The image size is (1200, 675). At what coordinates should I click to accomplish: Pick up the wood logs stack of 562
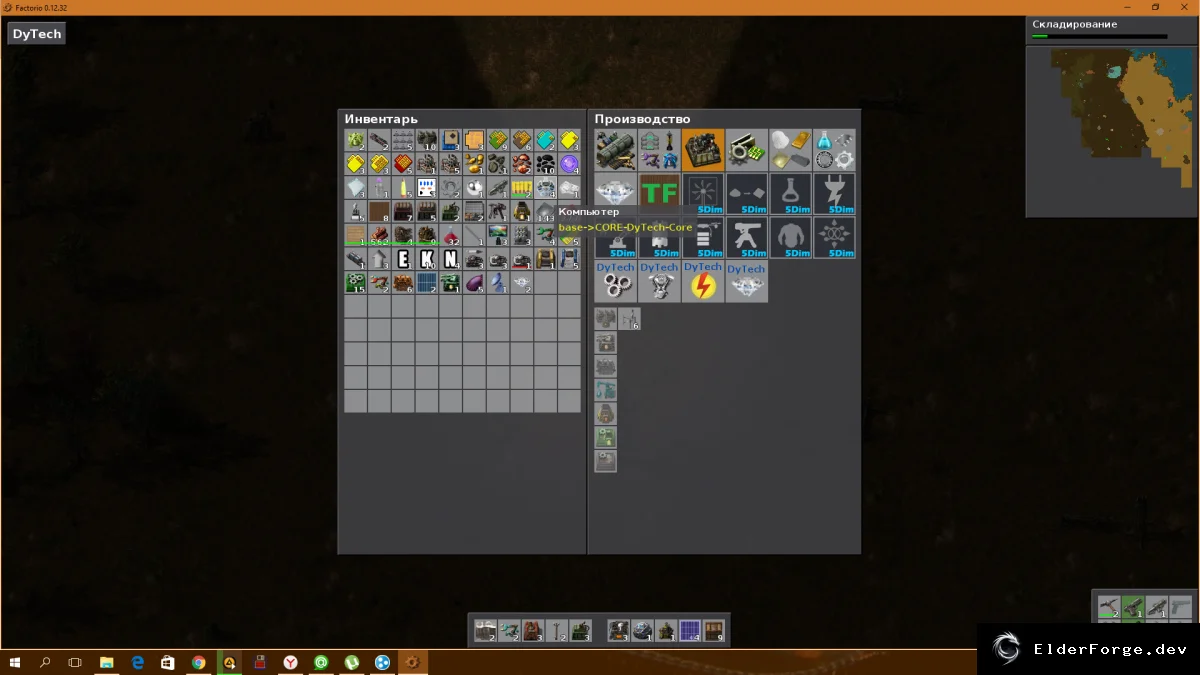coord(380,235)
